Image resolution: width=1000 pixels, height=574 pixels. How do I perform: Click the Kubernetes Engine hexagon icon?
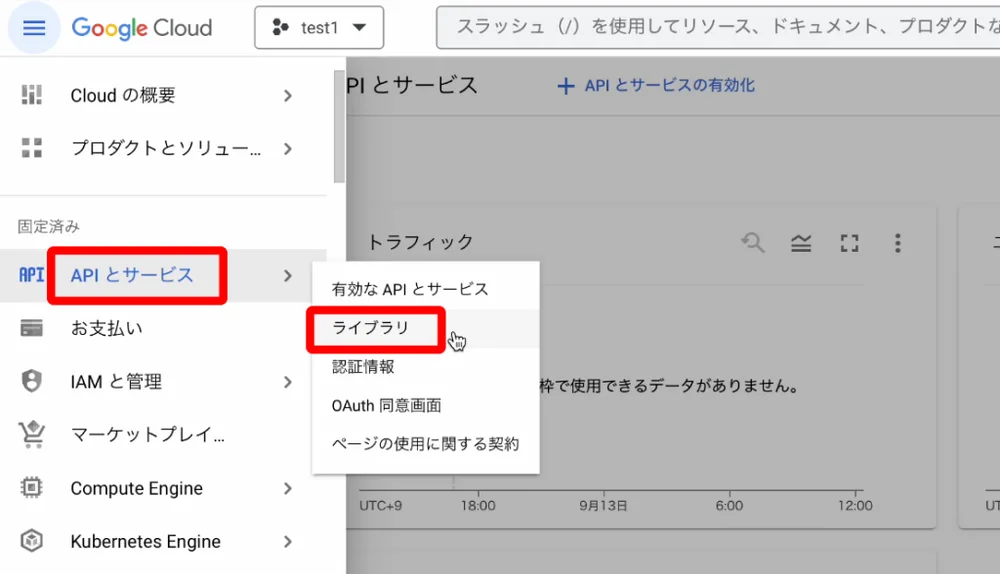point(31,541)
